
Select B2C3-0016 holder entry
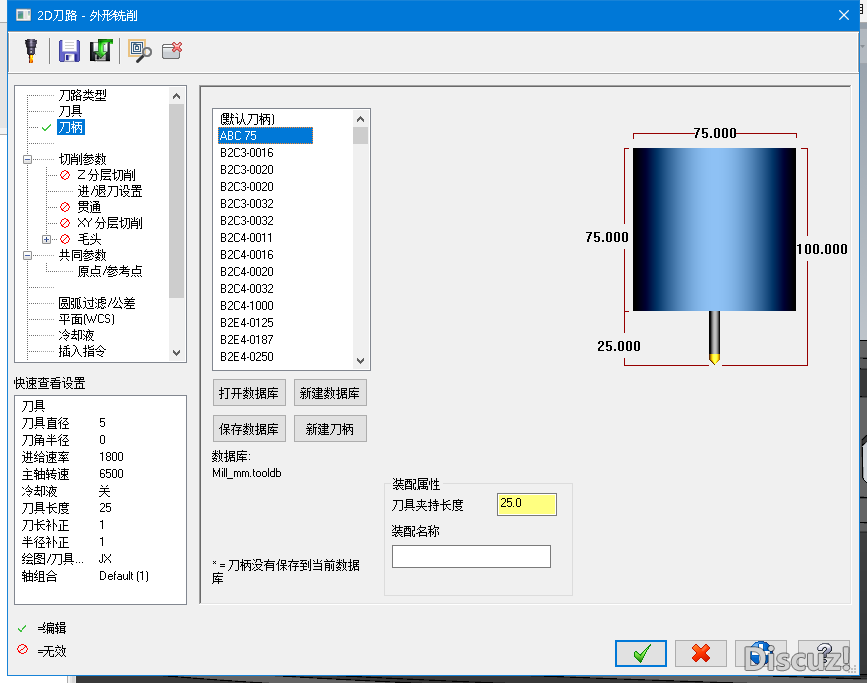click(x=247, y=153)
